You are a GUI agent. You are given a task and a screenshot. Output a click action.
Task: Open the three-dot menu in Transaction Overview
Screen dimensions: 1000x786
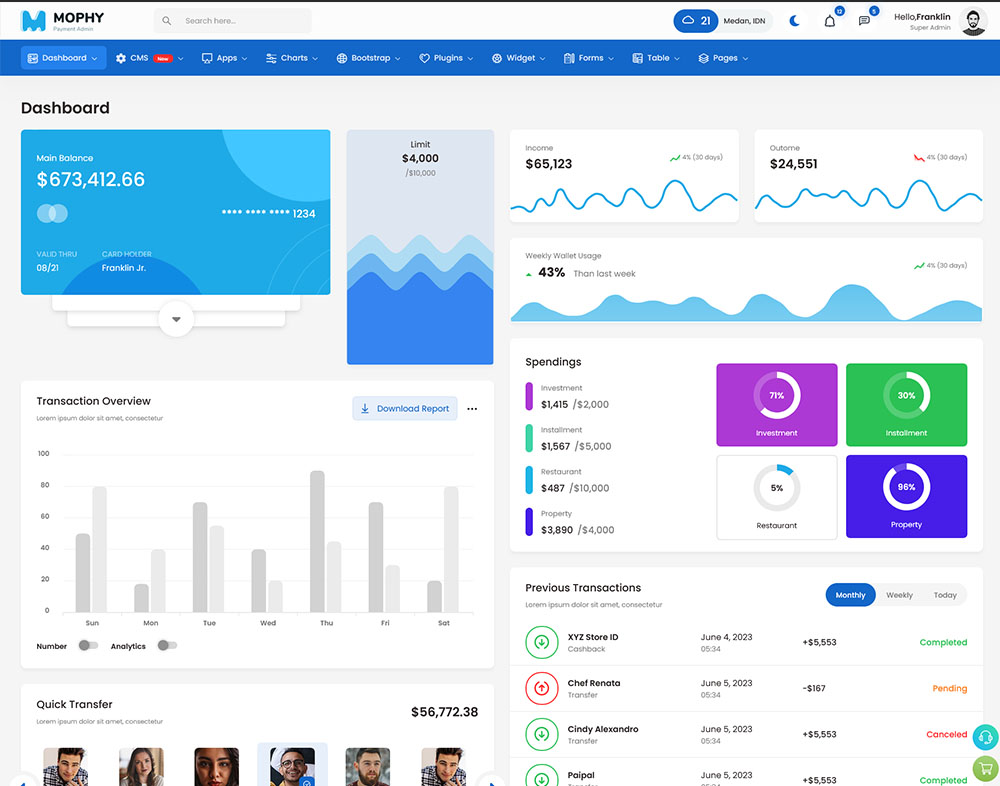click(x=472, y=409)
